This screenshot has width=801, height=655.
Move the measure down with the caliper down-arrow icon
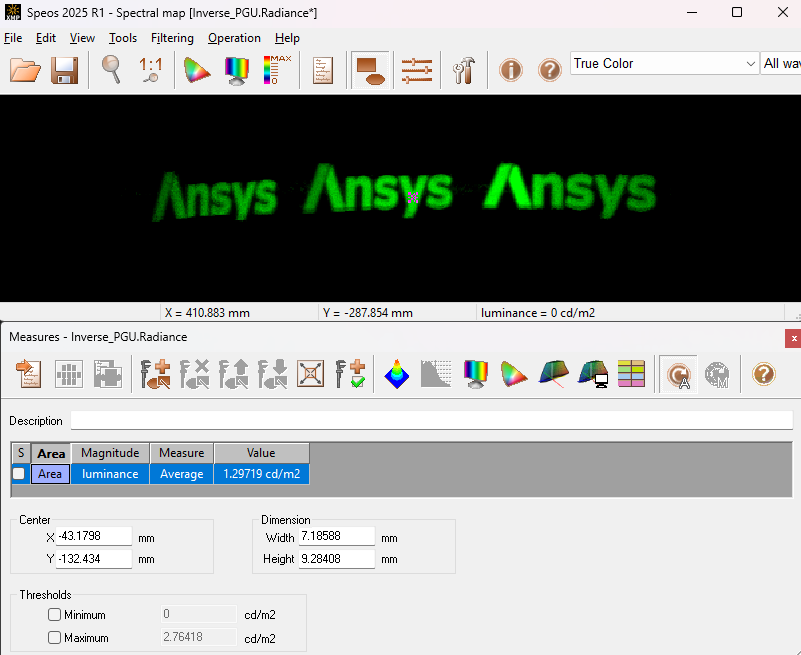[272, 374]
